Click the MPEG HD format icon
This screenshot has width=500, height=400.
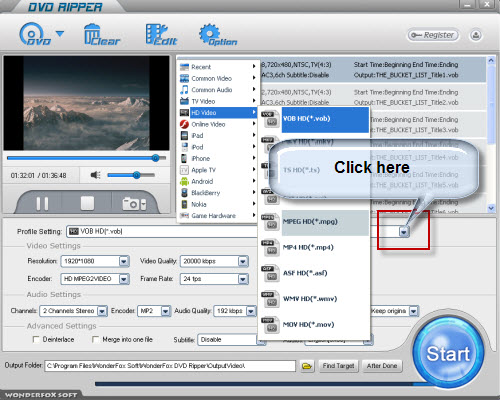pyautogui.click(x=270, y=222)
